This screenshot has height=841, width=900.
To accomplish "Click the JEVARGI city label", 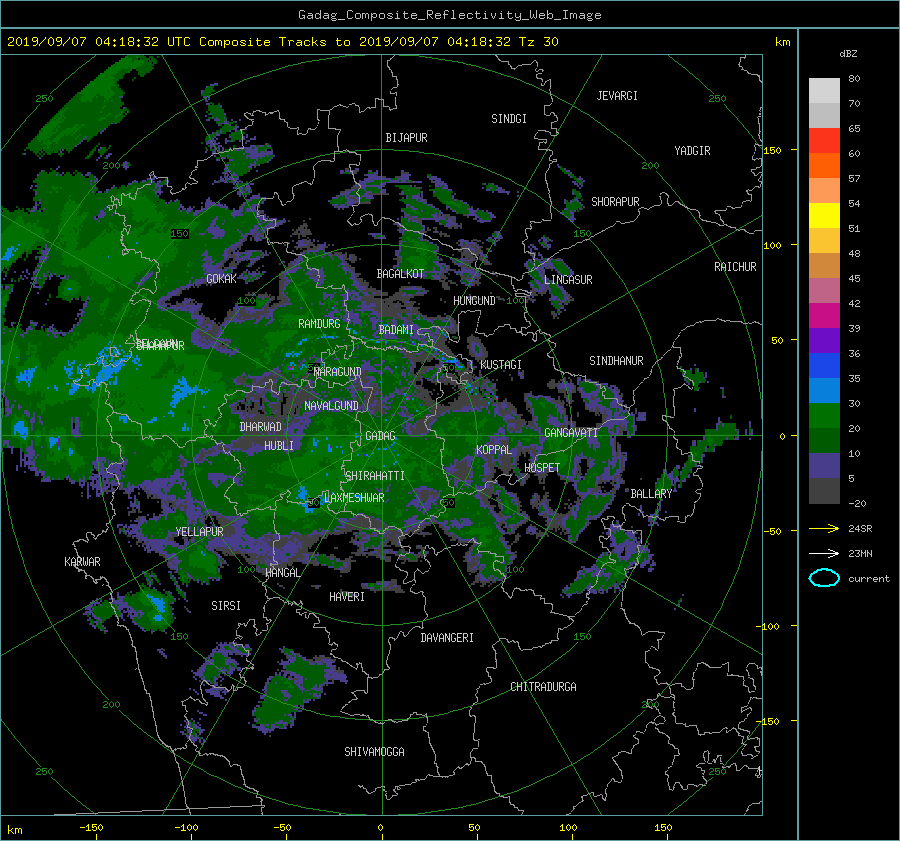I will 617,96.
